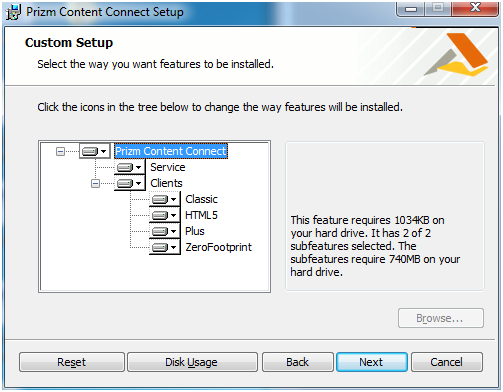The height and width of the screenshot is (392, 503).
Task: Click the drive icon next to Clients
Action: 125,183
